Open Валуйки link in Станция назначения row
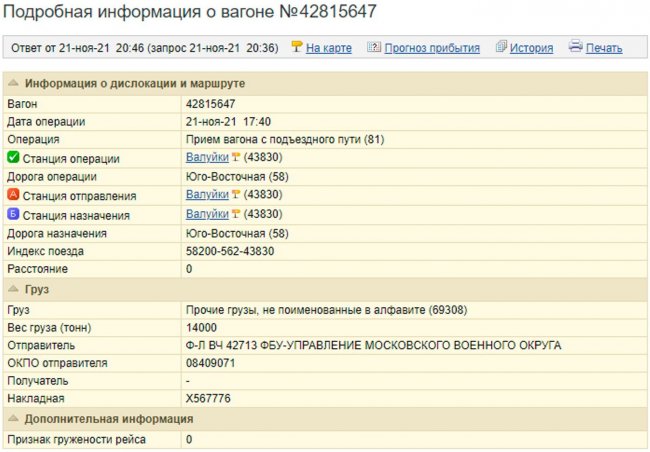 (x=207, y=214)
